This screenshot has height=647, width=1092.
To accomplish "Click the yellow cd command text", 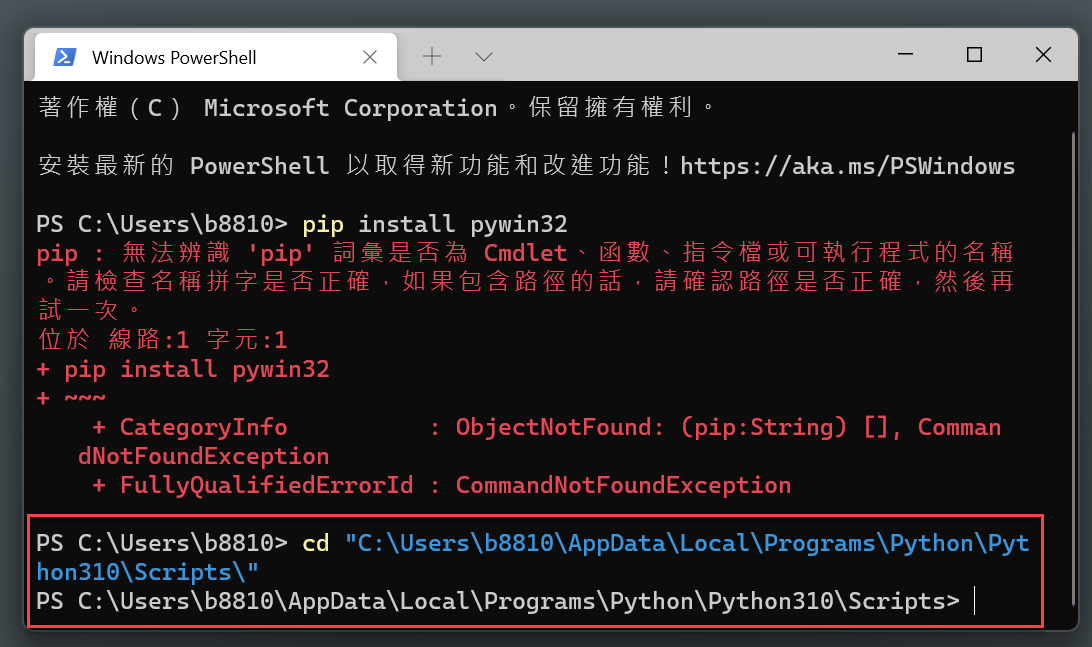I will tap(315, 543).
